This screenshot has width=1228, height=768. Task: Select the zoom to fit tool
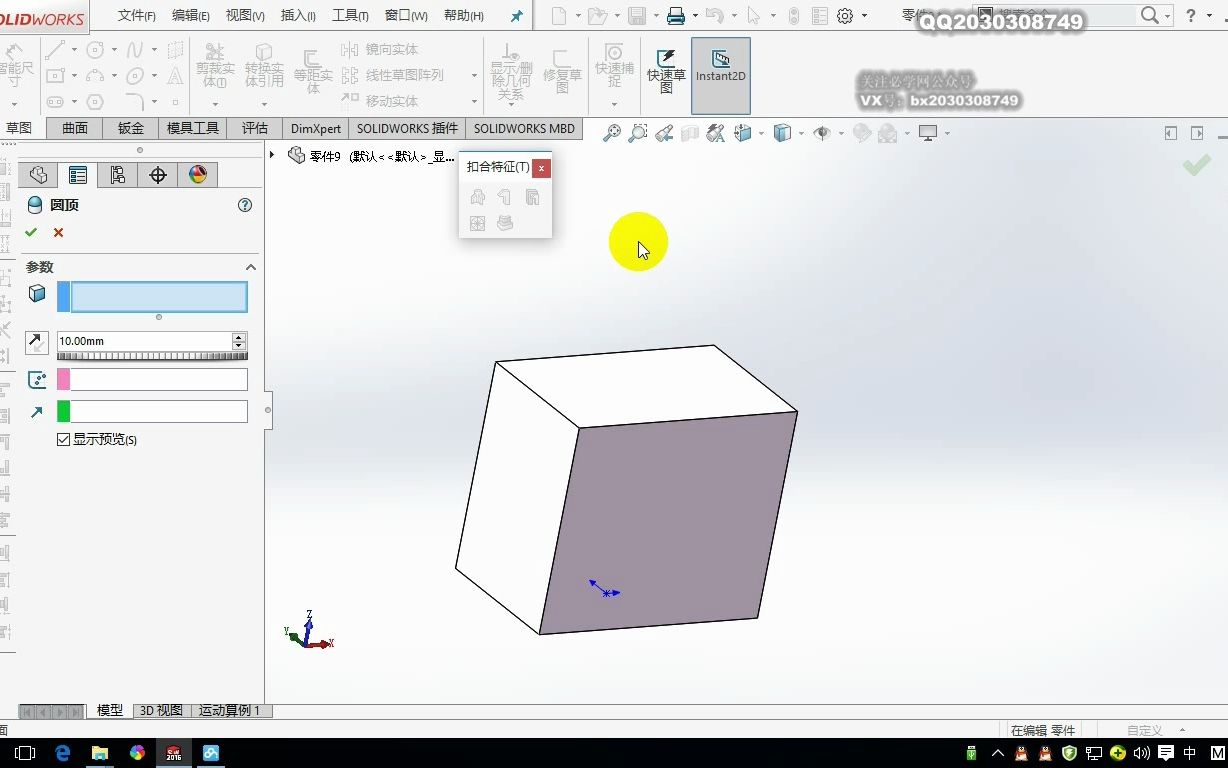click(x=611, y=132)
